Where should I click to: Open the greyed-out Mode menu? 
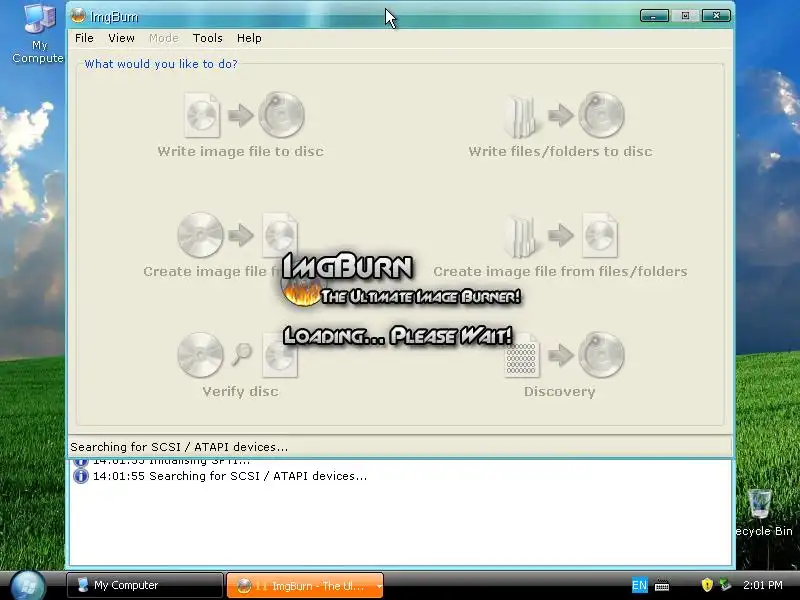[164, 38]
